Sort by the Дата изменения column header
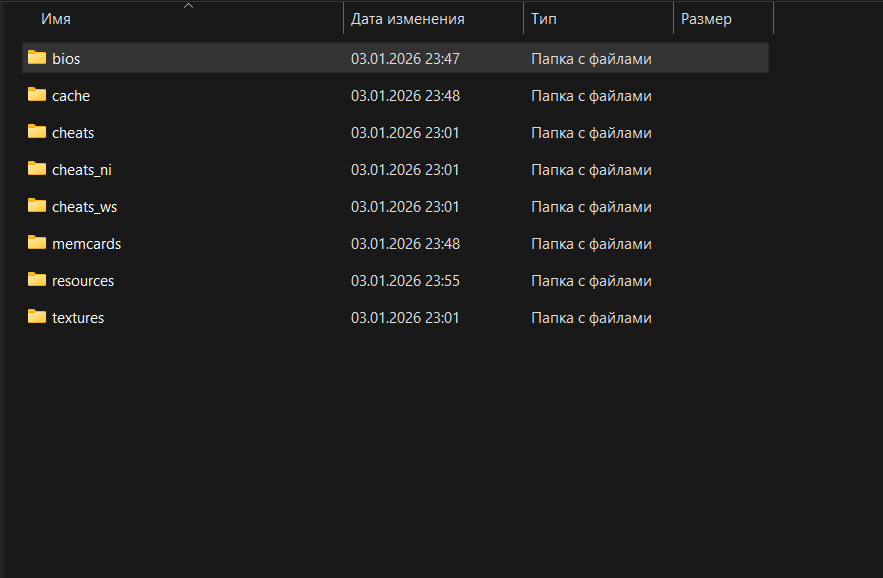883x578 pixels. click(407, 19)
